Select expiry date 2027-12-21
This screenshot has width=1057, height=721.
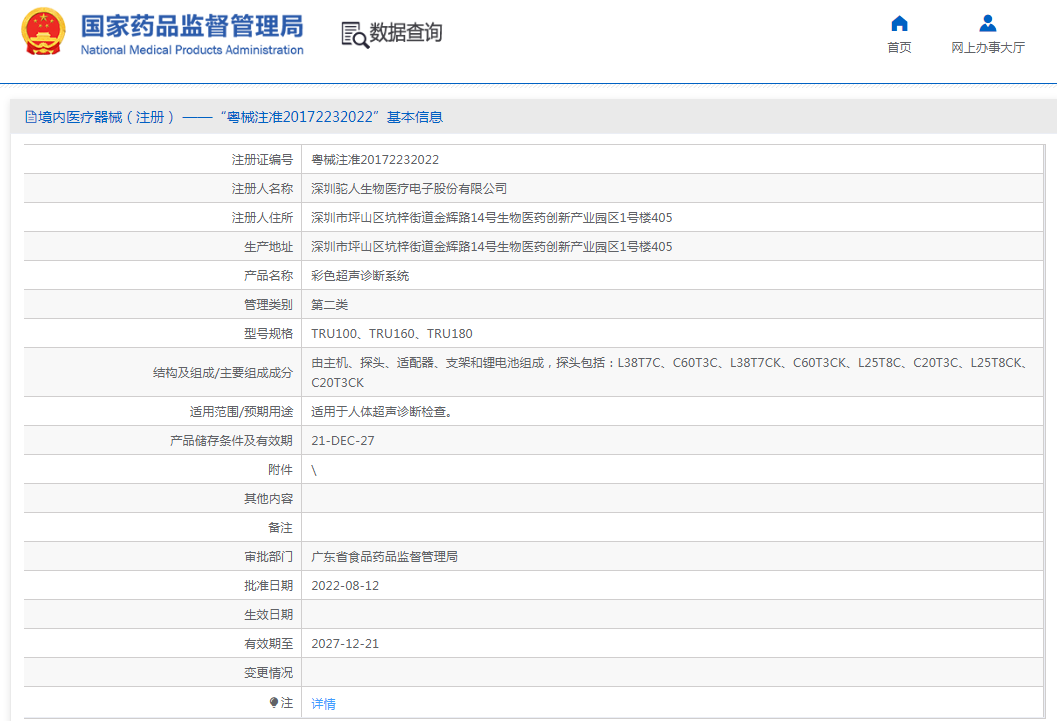coord(345,644)
